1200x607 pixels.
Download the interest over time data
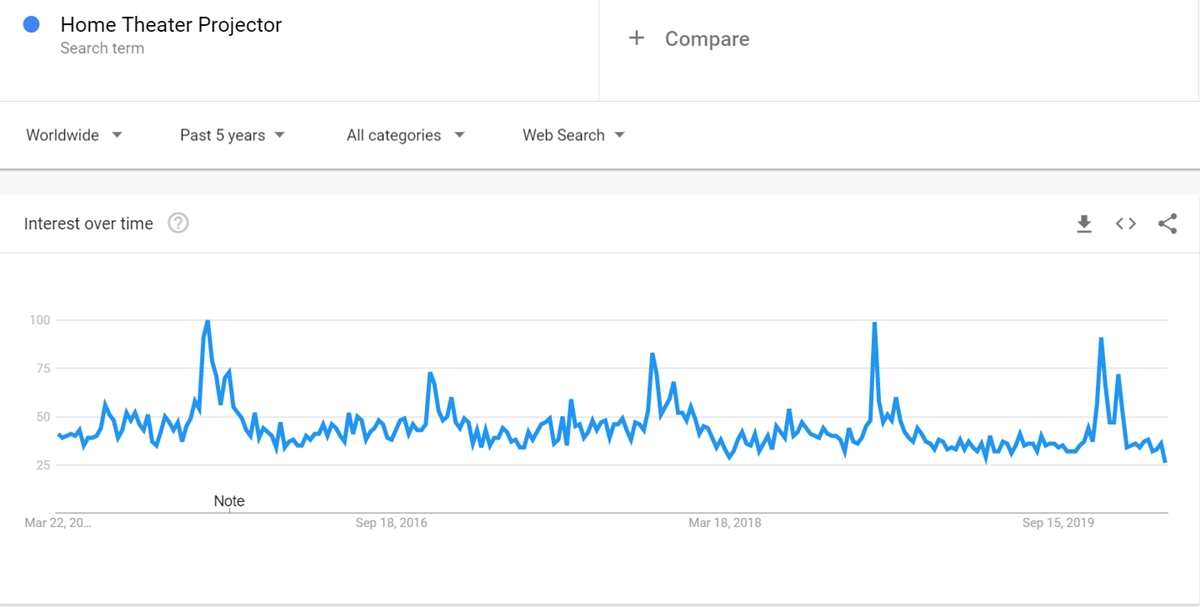1084,224
